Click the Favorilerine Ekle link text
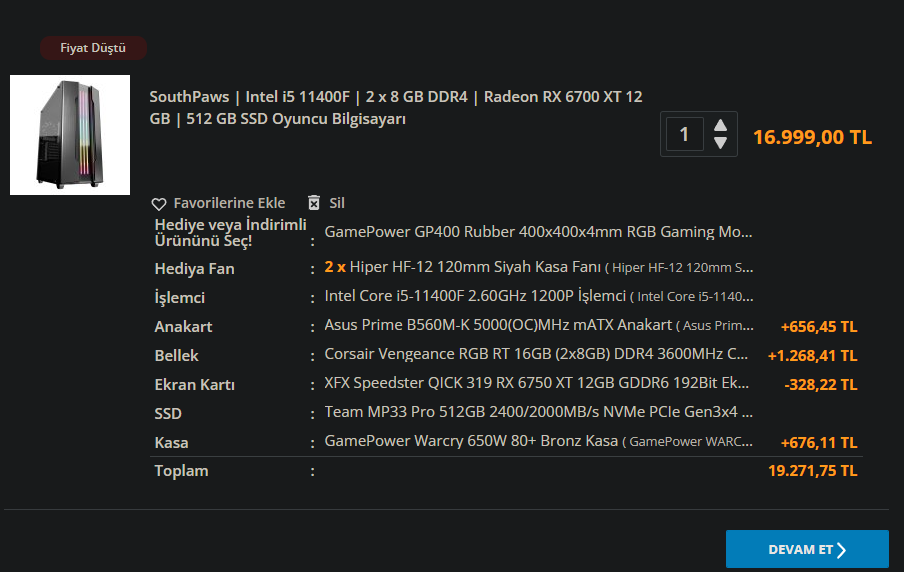The width and height of the screenshot is (904, 572). [229, 203]
